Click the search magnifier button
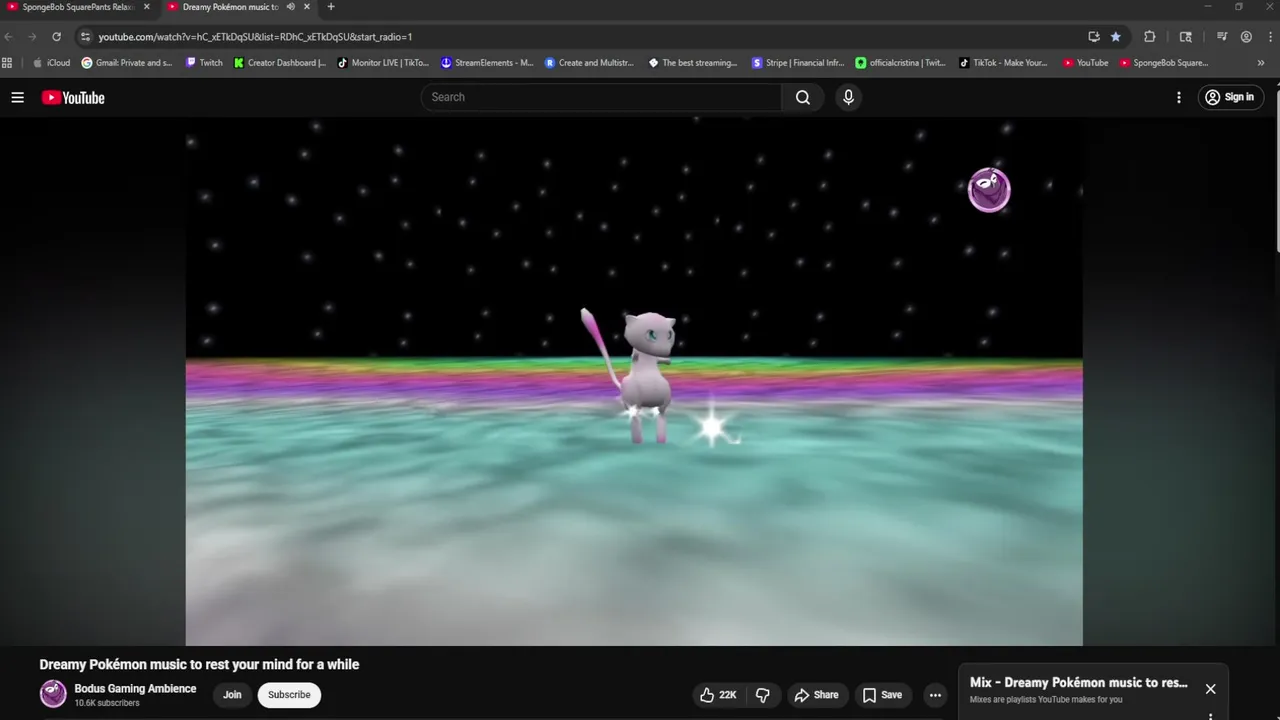This screenshot has height=720, width=1280. (x=803, y=97)
